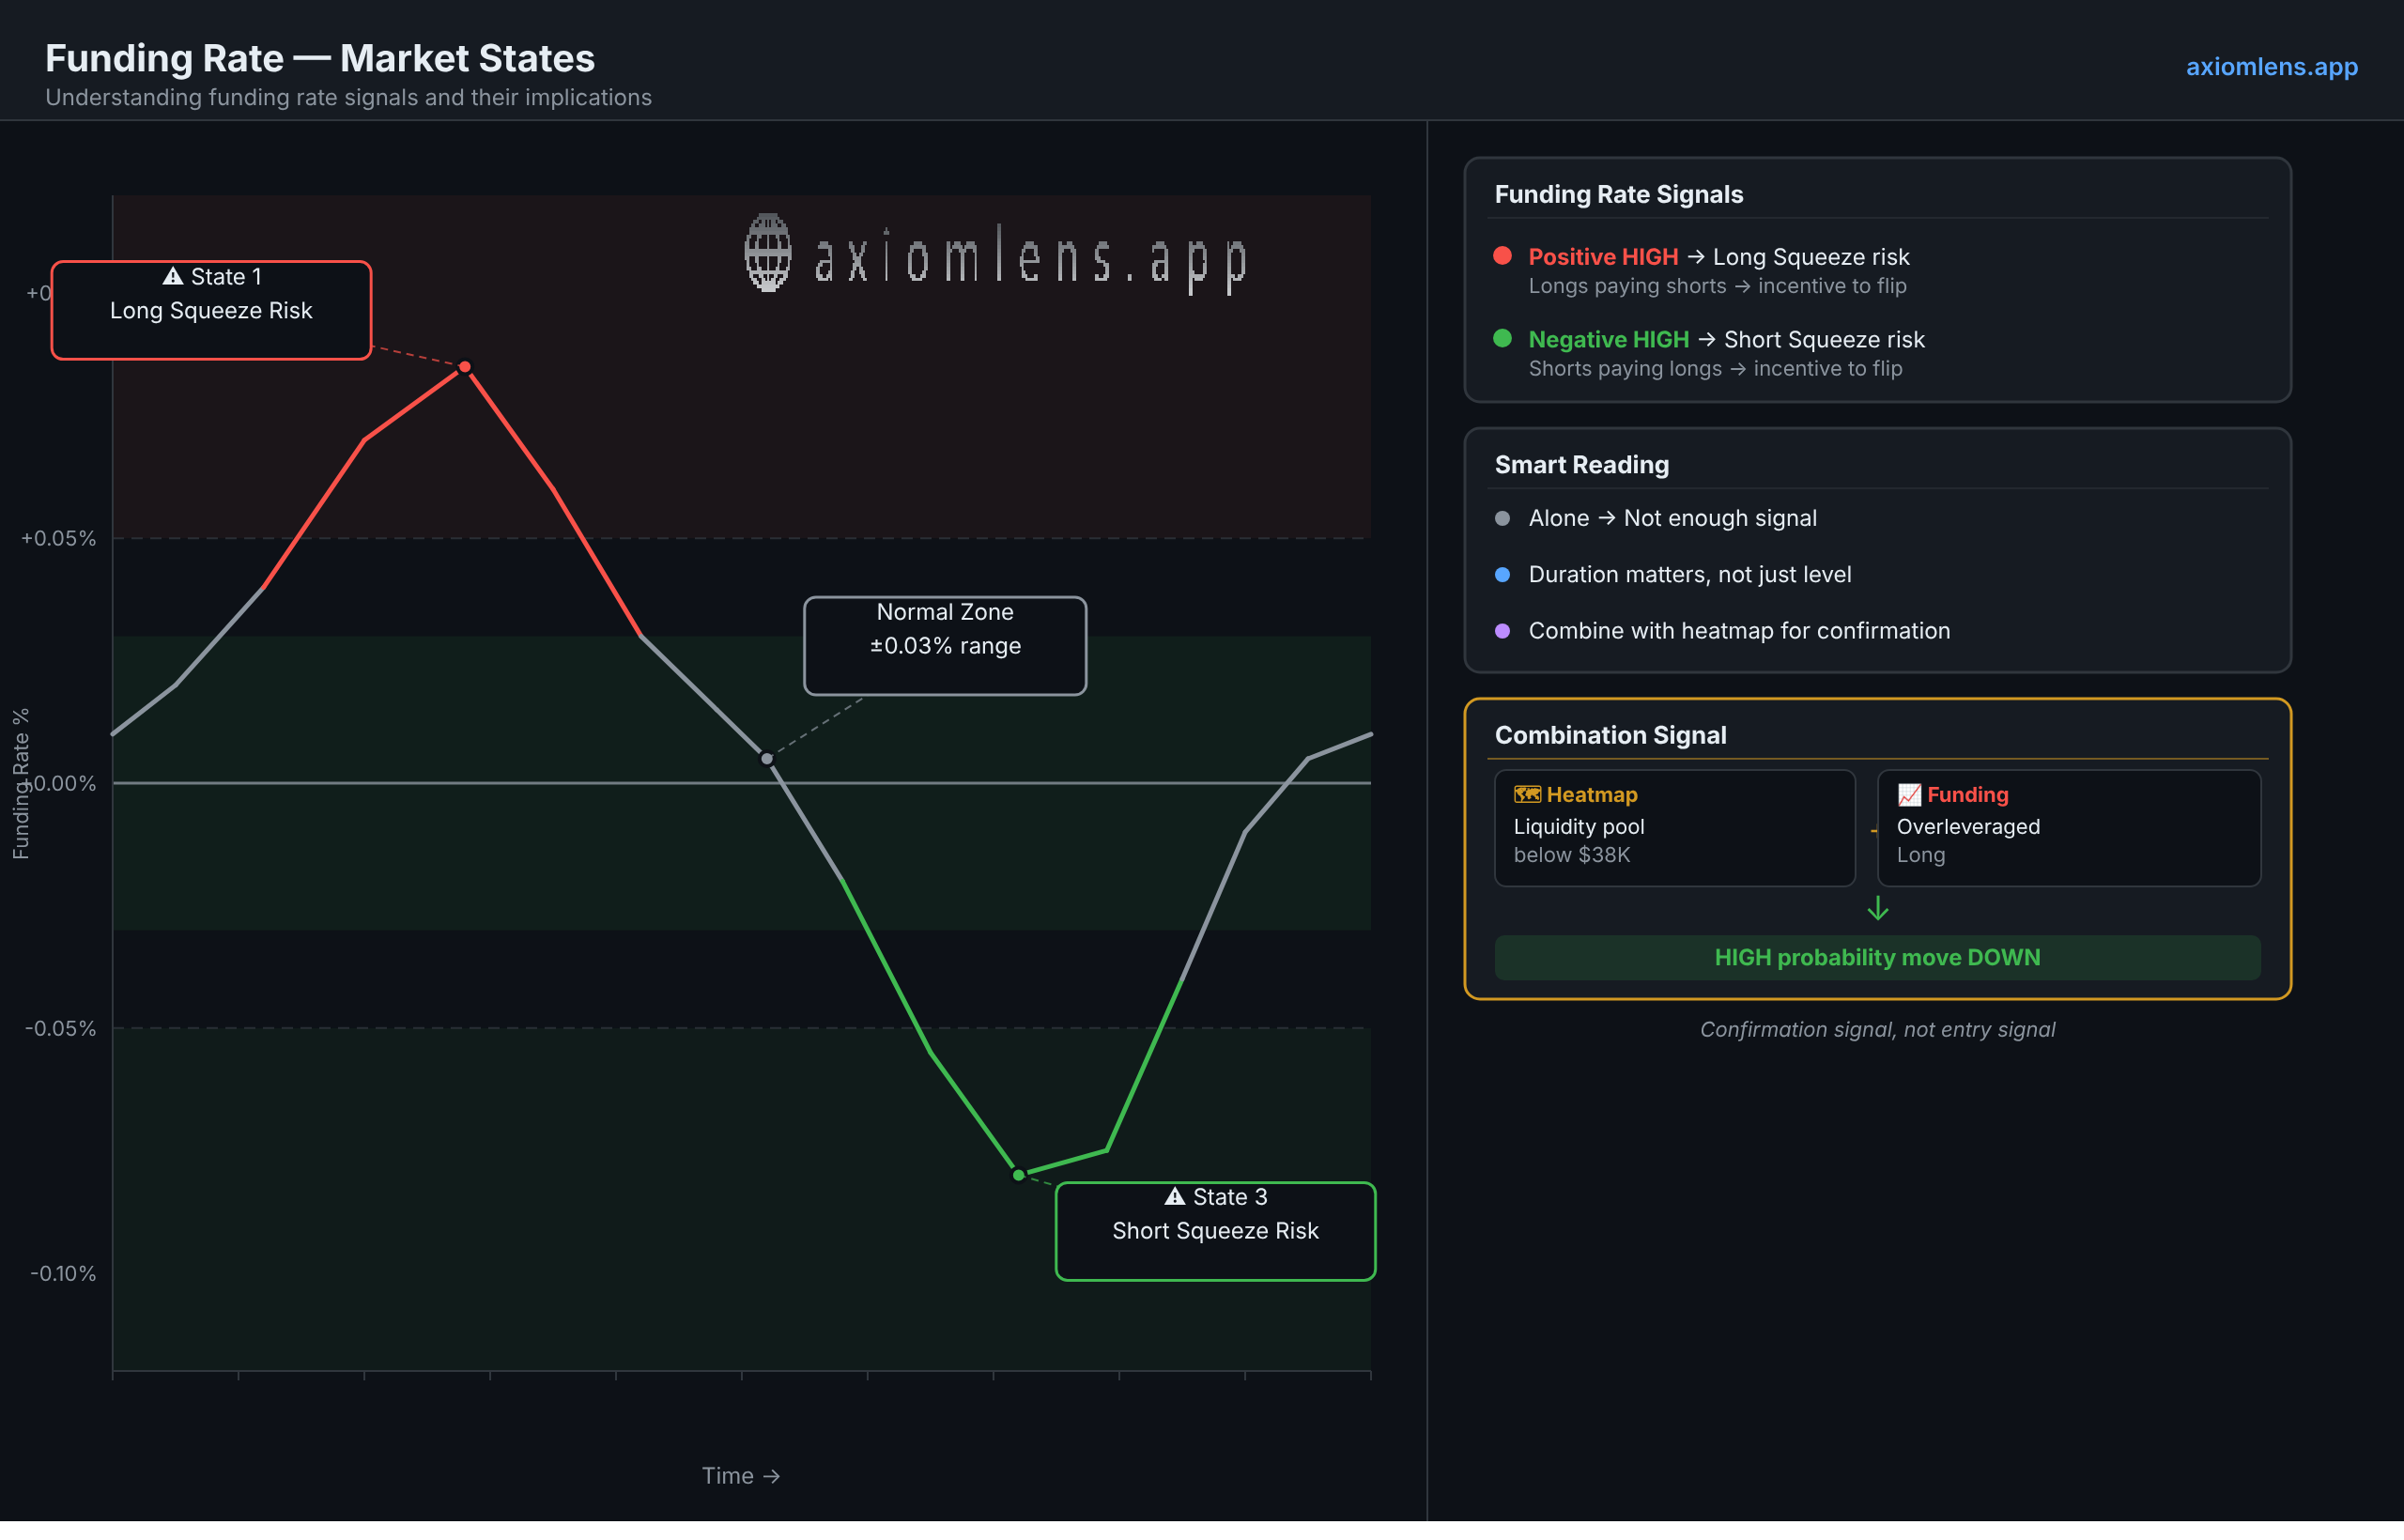The image size is (2404, 1540).
Task: Click the purple Combine with heatmap bullet
Action: point(1502,631)
